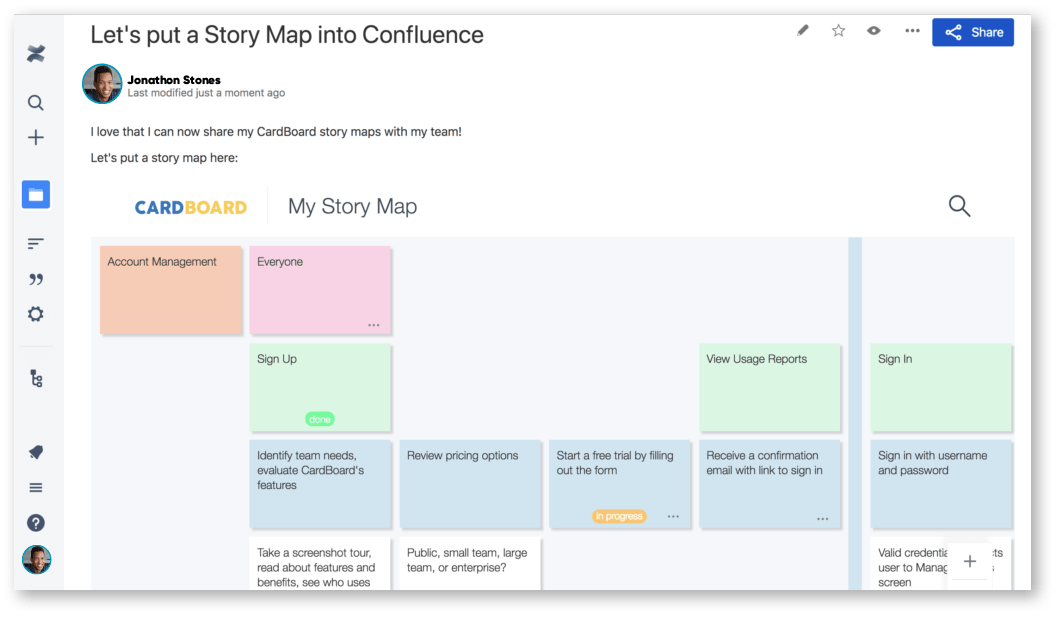Click the CardBoard logo
Image resolution: width=1059 pixels, height=617 pixels.
point(191,206)
